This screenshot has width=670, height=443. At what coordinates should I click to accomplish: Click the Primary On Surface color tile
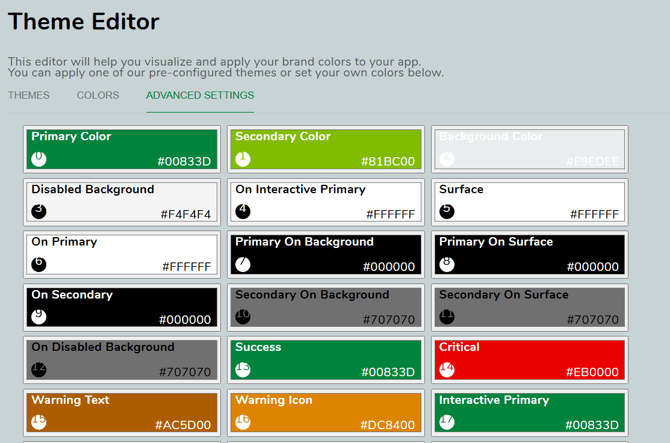point(529,254)
